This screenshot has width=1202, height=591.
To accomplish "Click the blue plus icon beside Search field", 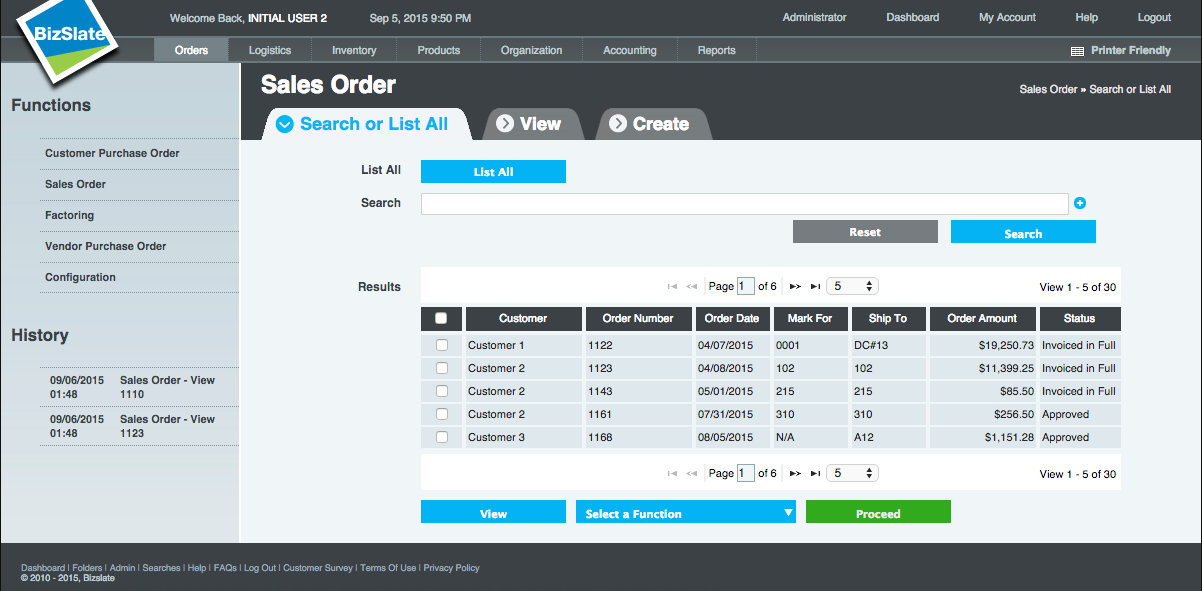I will coord(1080,204).
